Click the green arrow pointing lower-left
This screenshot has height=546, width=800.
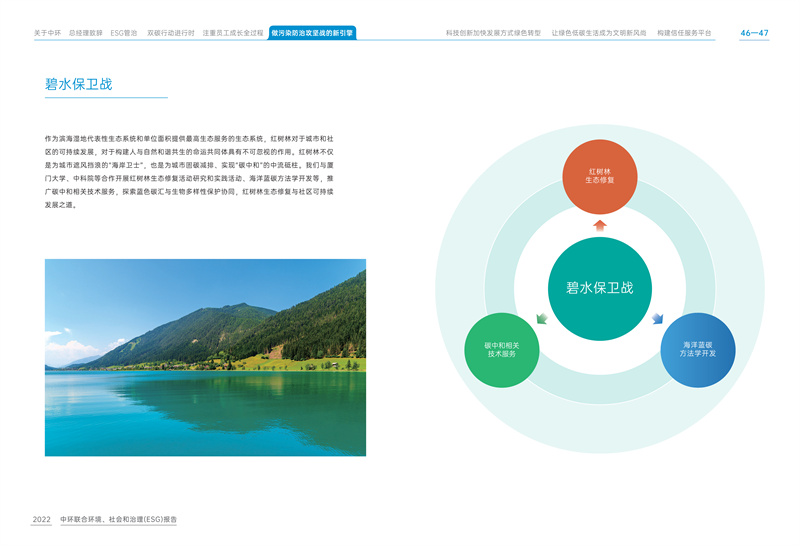(541, 319)
